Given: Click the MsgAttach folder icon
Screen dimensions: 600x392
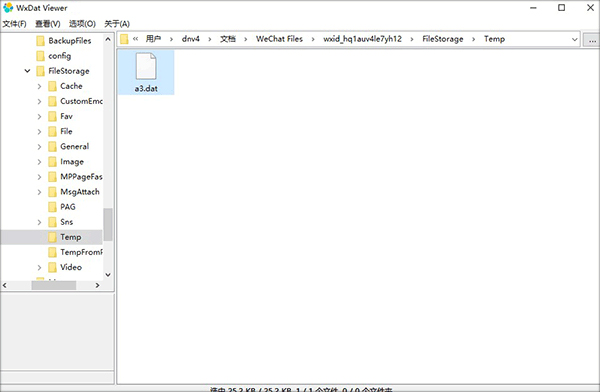Looking at the screenshot, I should [x=52, y=192].
